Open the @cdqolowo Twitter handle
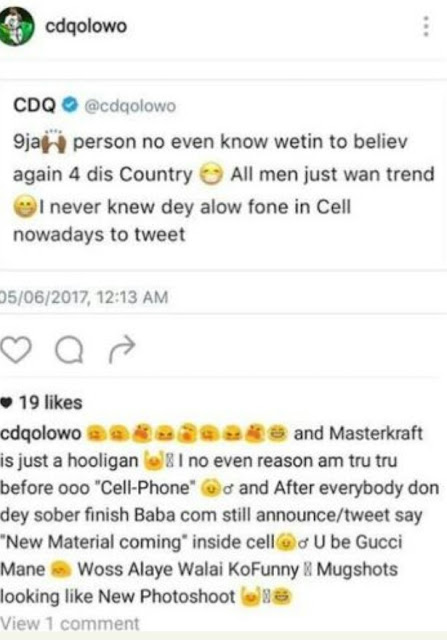 (x=130, y=106)
